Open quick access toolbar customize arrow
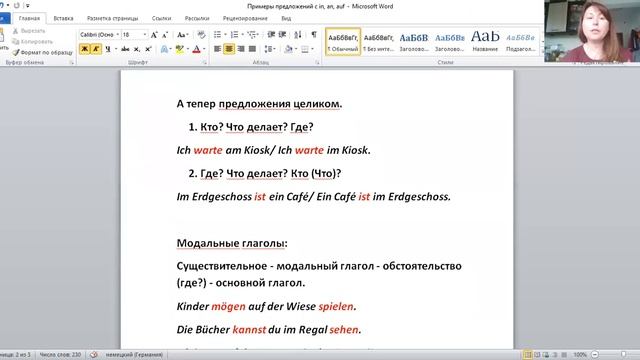This screenshot has height=360, width=640. pos(27,6)
